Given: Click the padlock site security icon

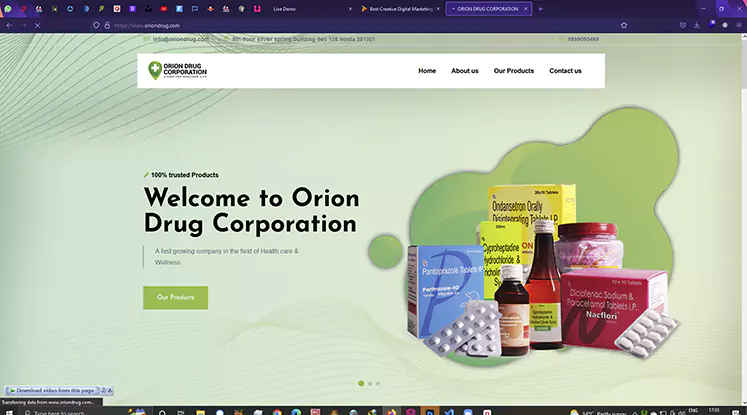Looking at the screenshot, I should 107,25.
